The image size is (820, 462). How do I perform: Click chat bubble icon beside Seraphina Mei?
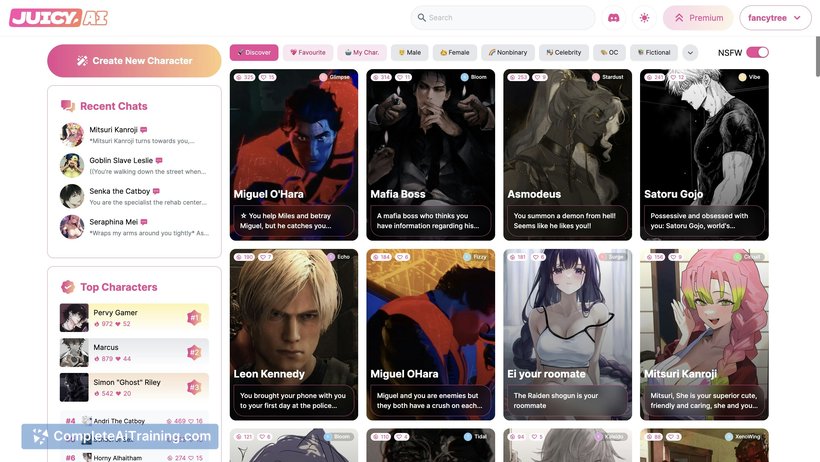click(x=144, y=222)
